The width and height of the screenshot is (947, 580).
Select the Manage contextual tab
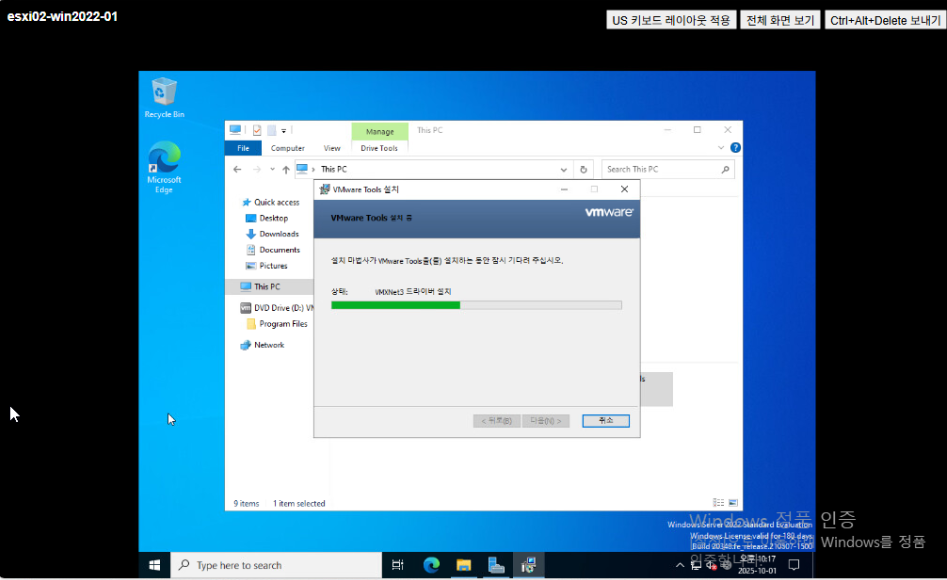379,131
